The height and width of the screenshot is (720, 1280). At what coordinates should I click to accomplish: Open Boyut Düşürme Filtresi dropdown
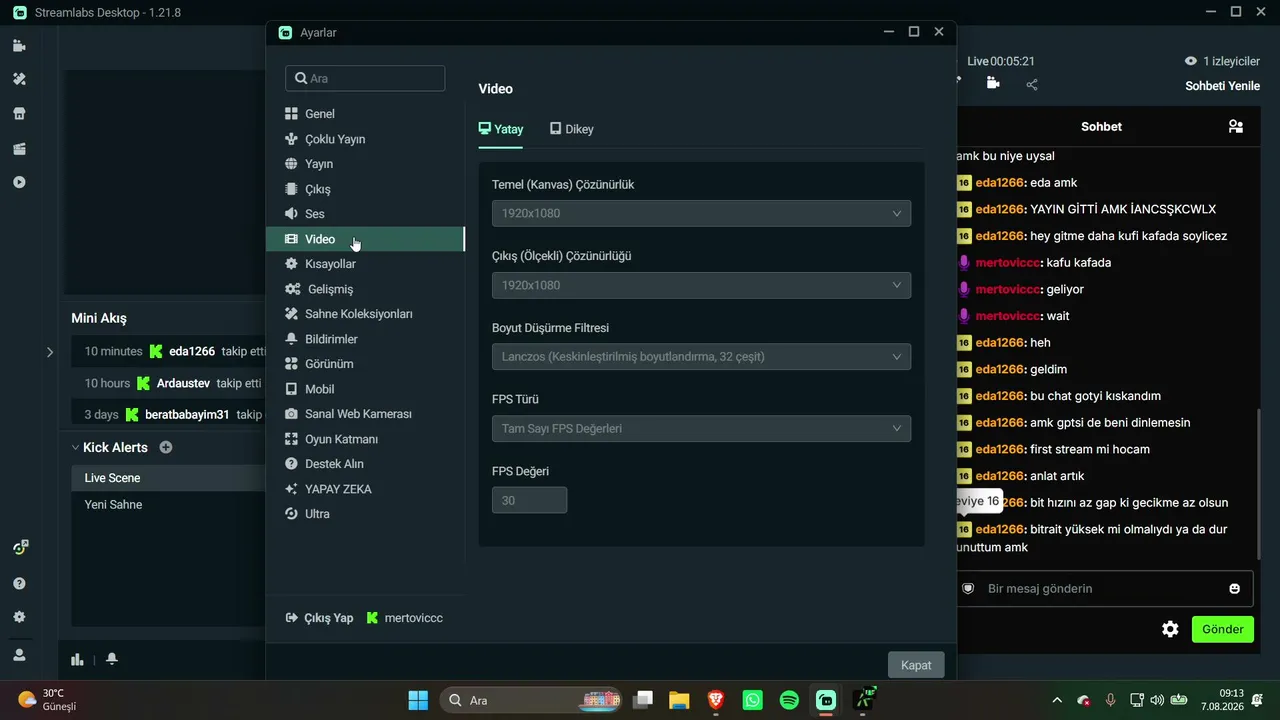pos(701,356)
